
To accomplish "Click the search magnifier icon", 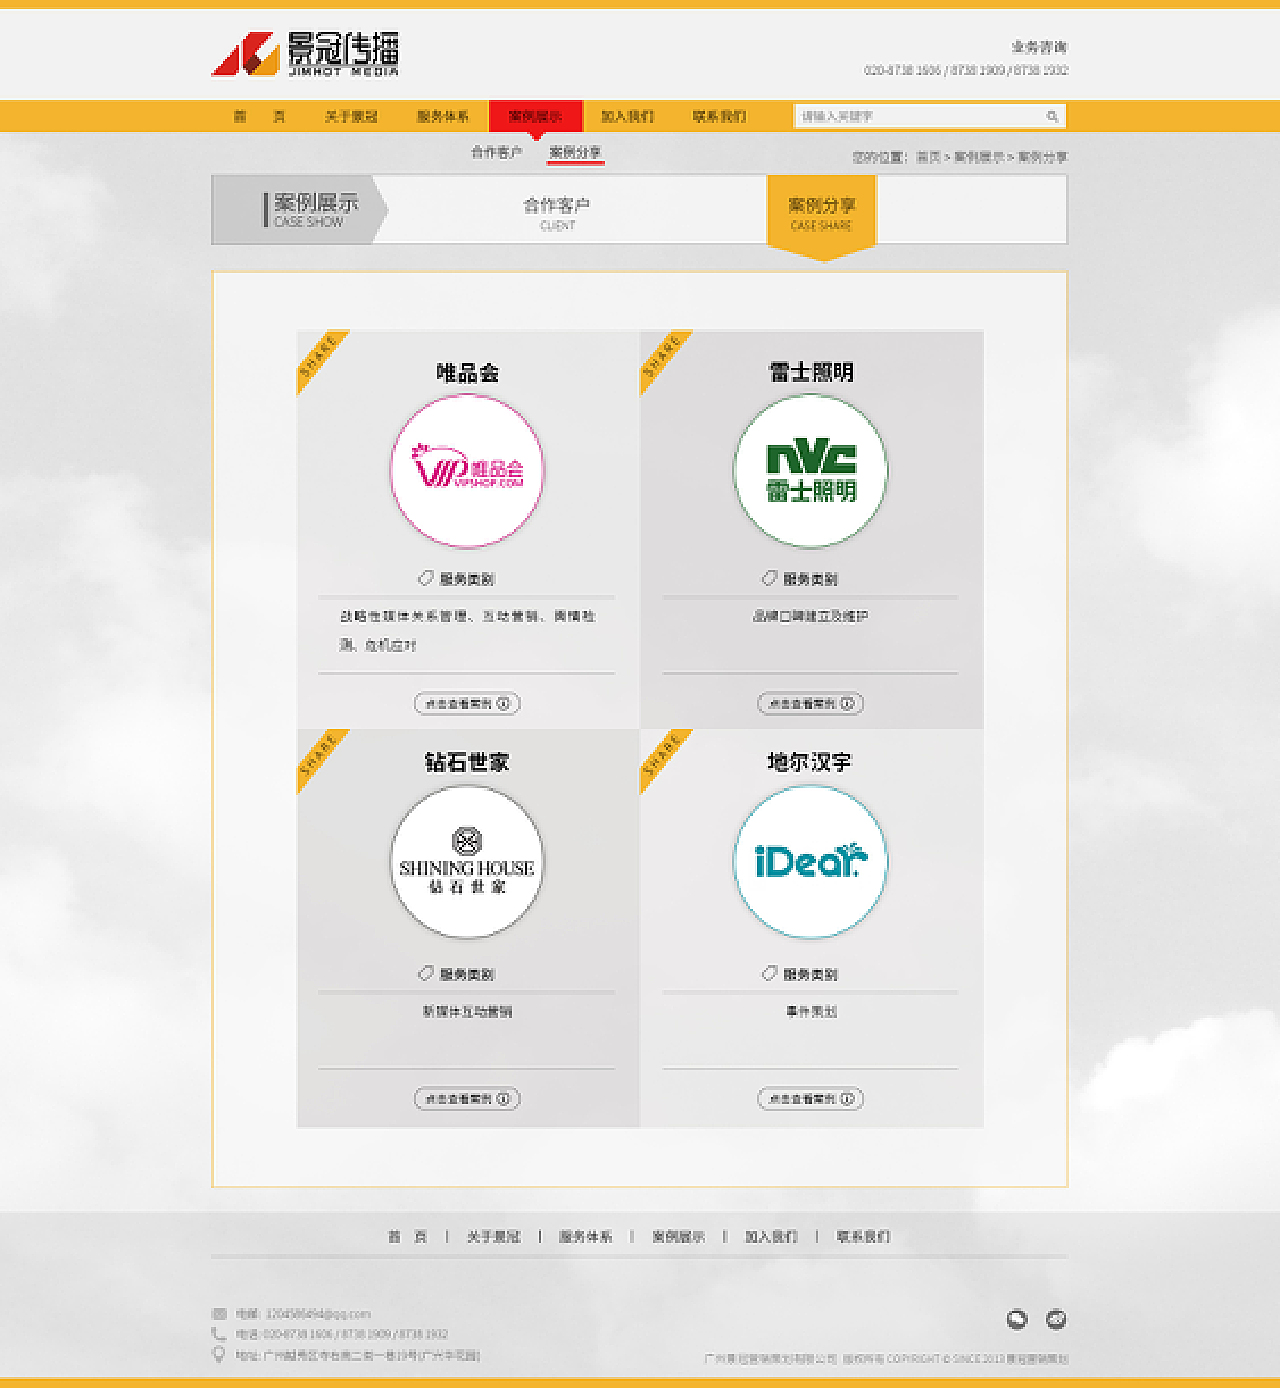I will (1052, 117).
